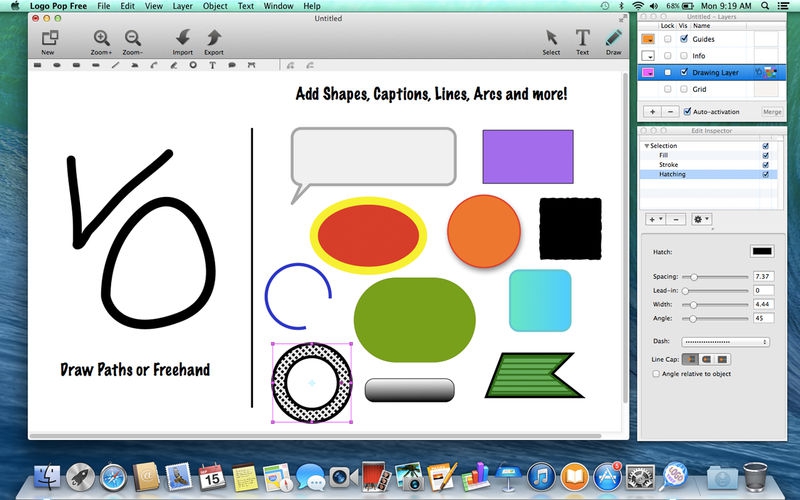Image resolution: width=800 pixels, height=500 pixels.
Task: Pick the Draw pencil tool
Action: tap(613, 38)
